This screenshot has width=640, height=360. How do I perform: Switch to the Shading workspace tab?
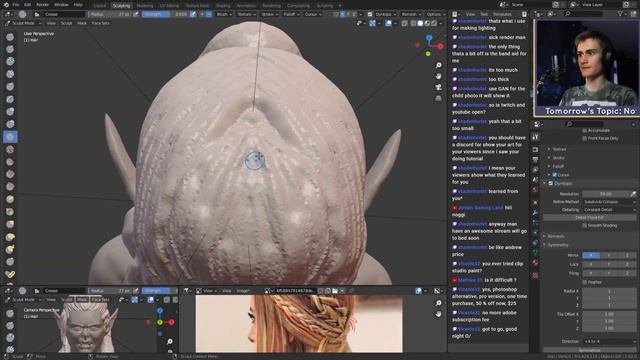click(223, 6)
